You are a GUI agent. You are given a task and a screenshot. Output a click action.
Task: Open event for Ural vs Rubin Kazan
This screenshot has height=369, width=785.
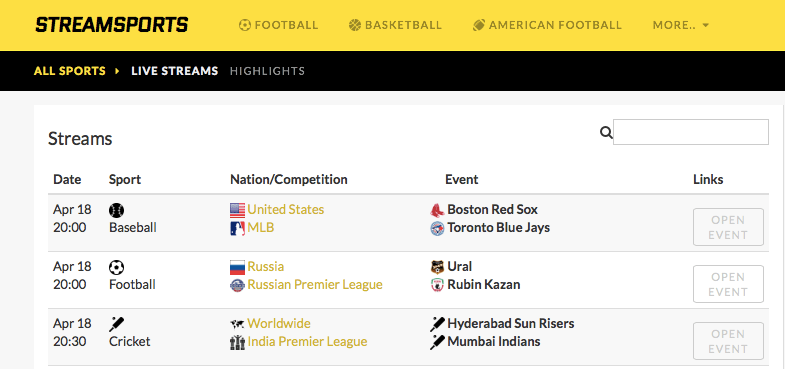pyautogui.click(x=728, y=284)
